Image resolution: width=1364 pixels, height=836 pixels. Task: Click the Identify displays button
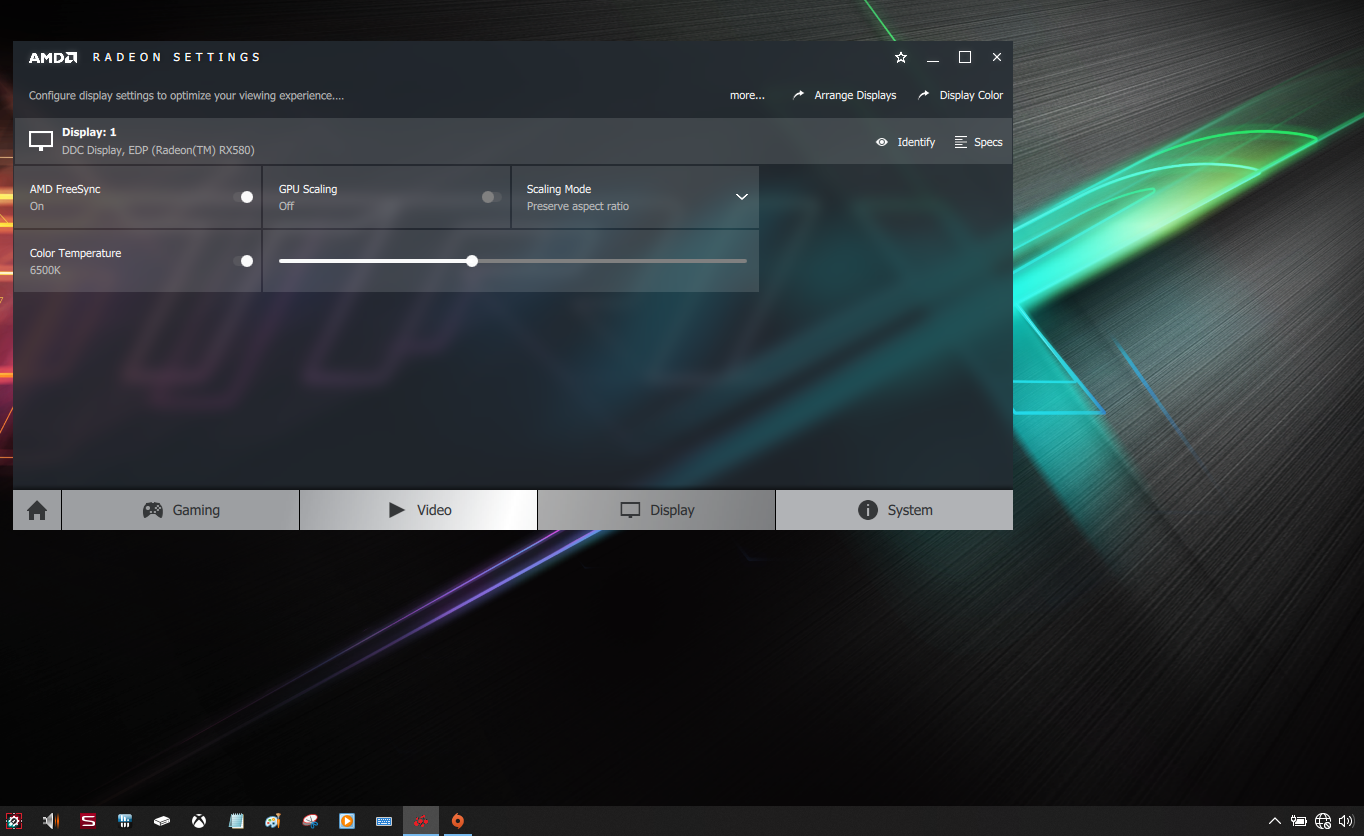[x=906, y=142]
